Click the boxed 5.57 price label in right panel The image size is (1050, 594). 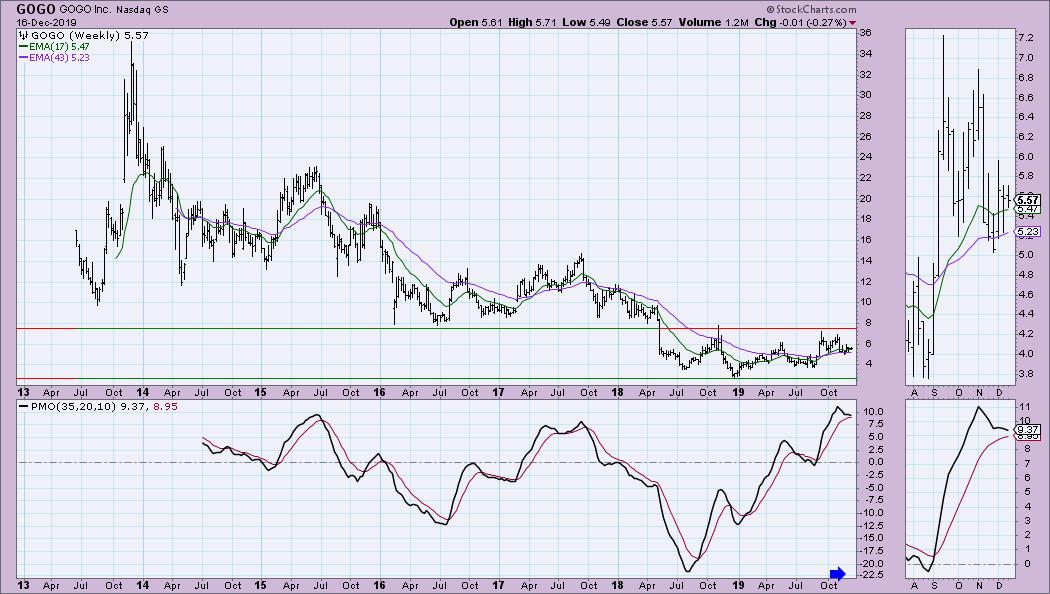coord(1028,200)
